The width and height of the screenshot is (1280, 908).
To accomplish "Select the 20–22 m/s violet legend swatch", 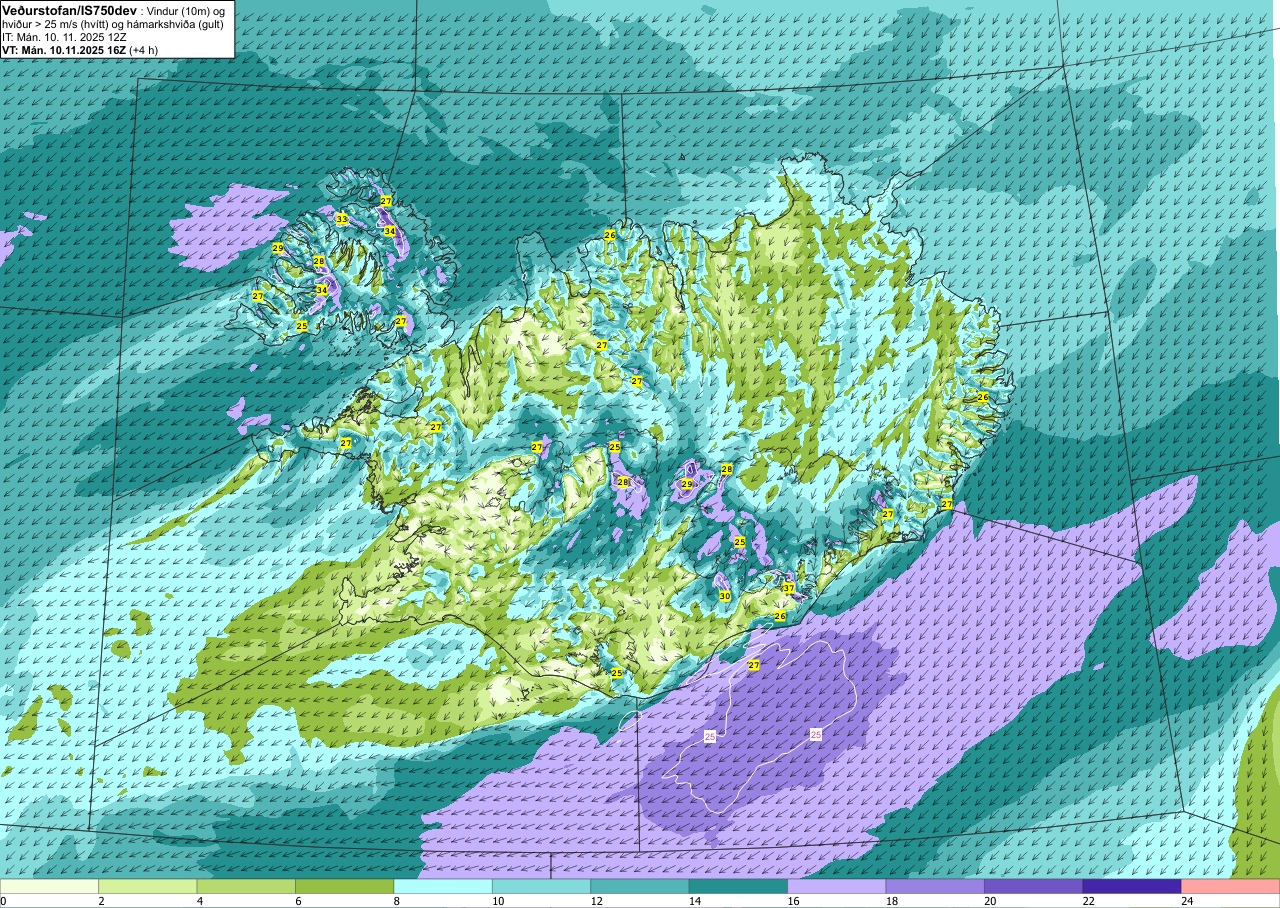I will [x=1033, y=887].
